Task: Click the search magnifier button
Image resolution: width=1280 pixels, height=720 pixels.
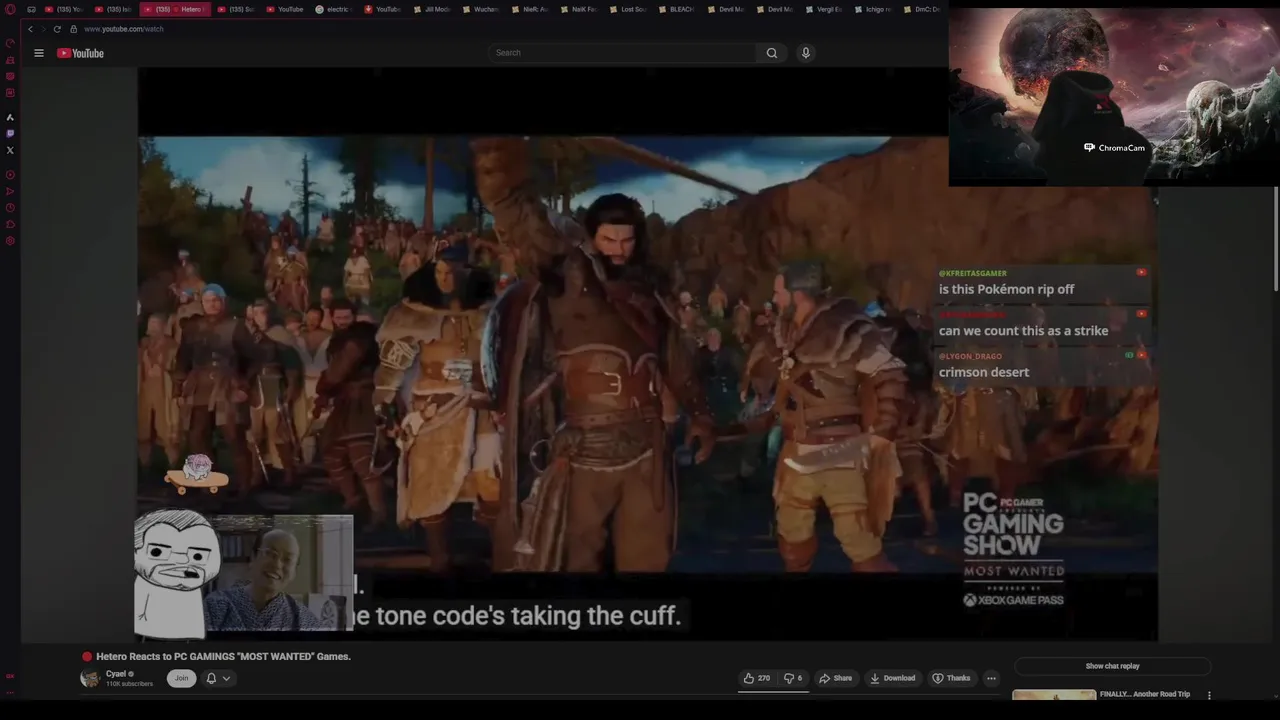Action: point(772,53)
